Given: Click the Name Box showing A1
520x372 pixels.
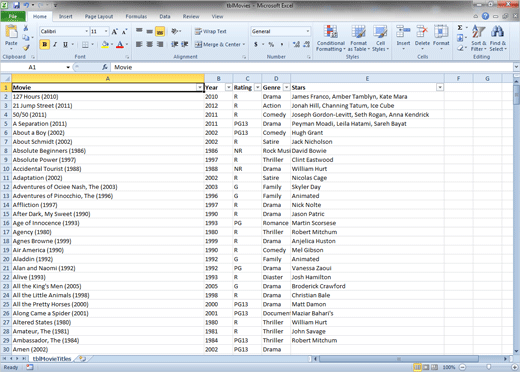Looking at the screenshot, I should [x=36, y=67].
